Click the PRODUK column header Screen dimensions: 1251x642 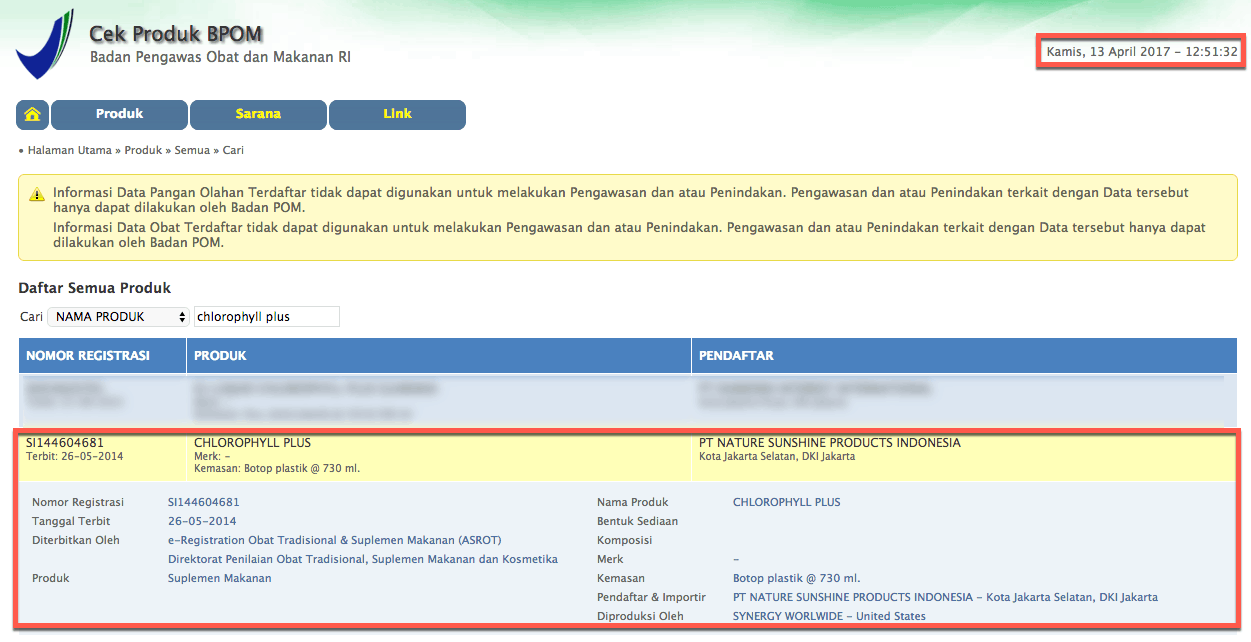click(439, 356)
